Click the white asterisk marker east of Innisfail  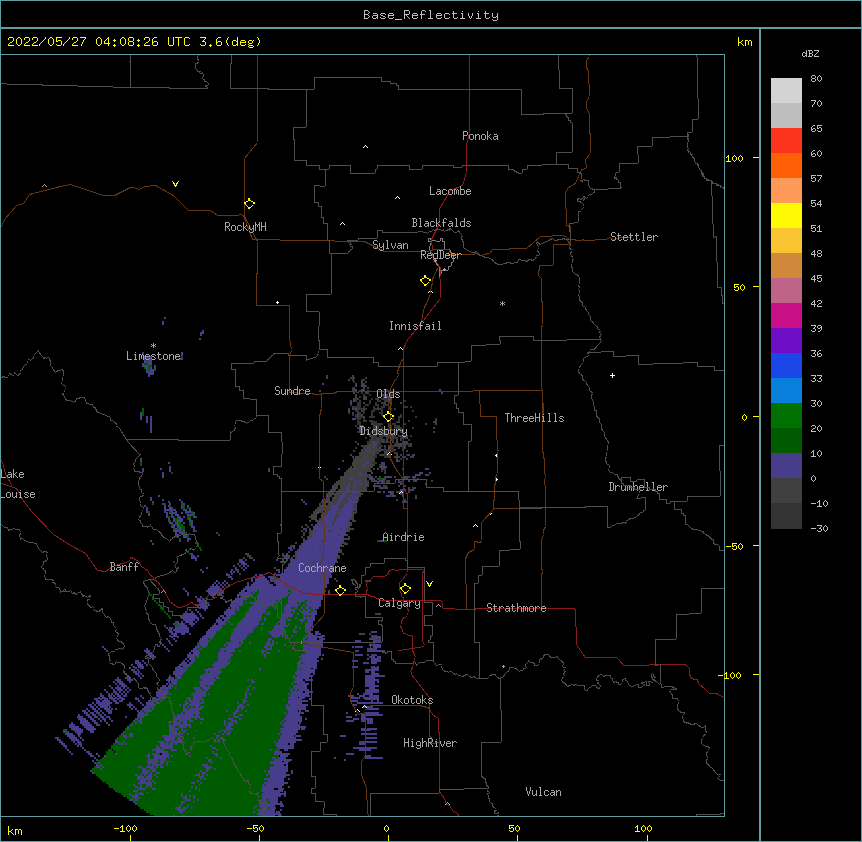click(502, 303)
